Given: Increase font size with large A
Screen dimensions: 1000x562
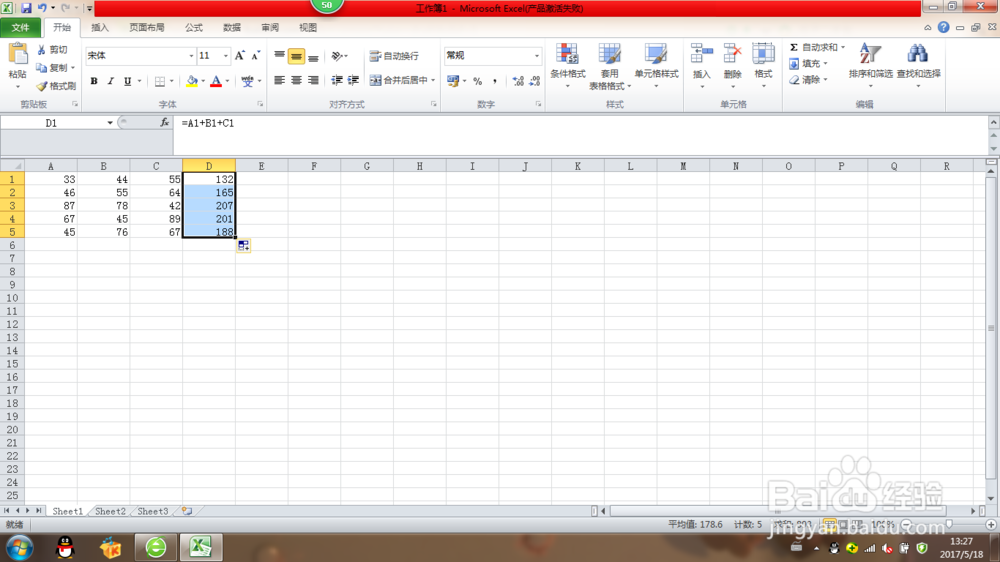Looking at the screenshot, I should tap(240, 56).
